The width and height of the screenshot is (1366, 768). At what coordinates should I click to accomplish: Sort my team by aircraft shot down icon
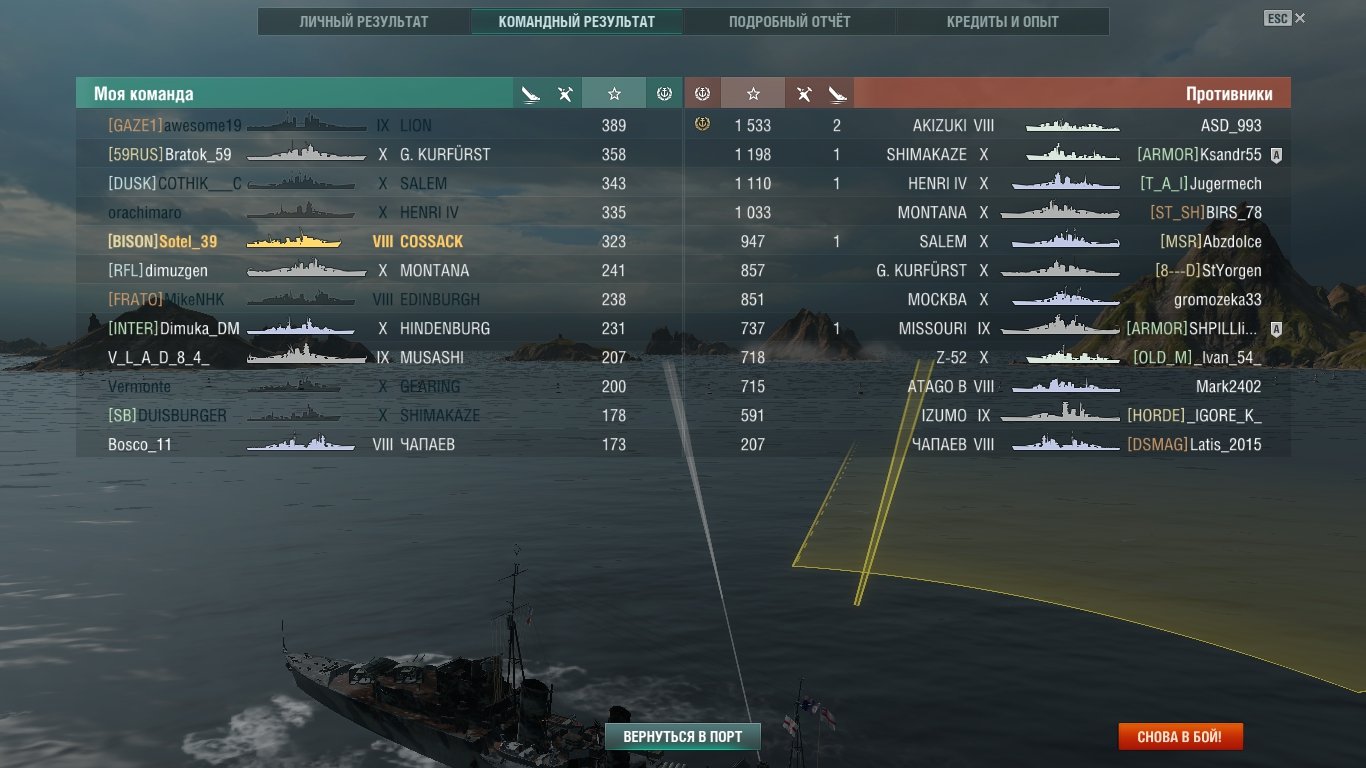pyautogui.click(x=565, y=94)
